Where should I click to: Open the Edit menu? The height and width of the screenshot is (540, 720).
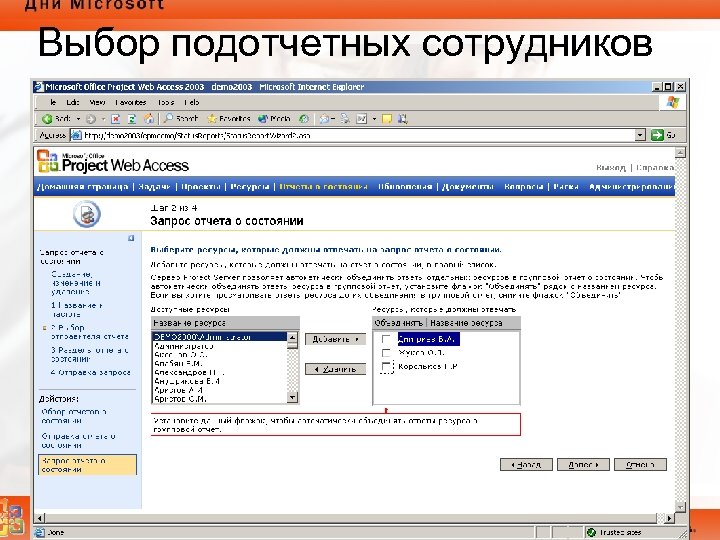[73, 102]
